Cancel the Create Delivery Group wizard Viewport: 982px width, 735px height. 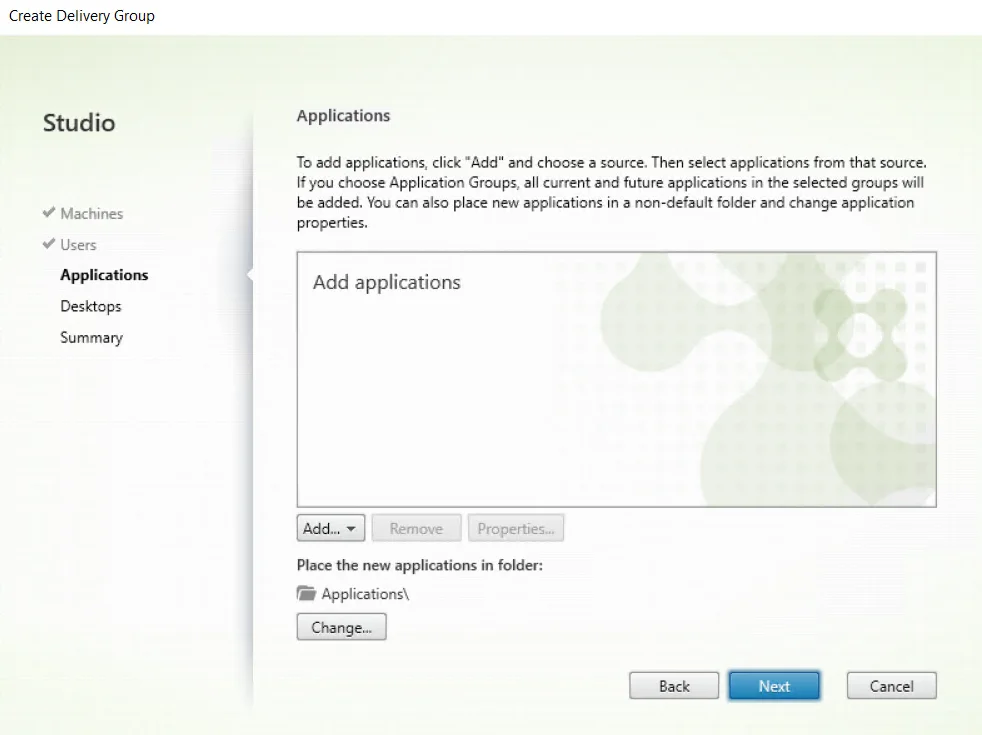892,686
